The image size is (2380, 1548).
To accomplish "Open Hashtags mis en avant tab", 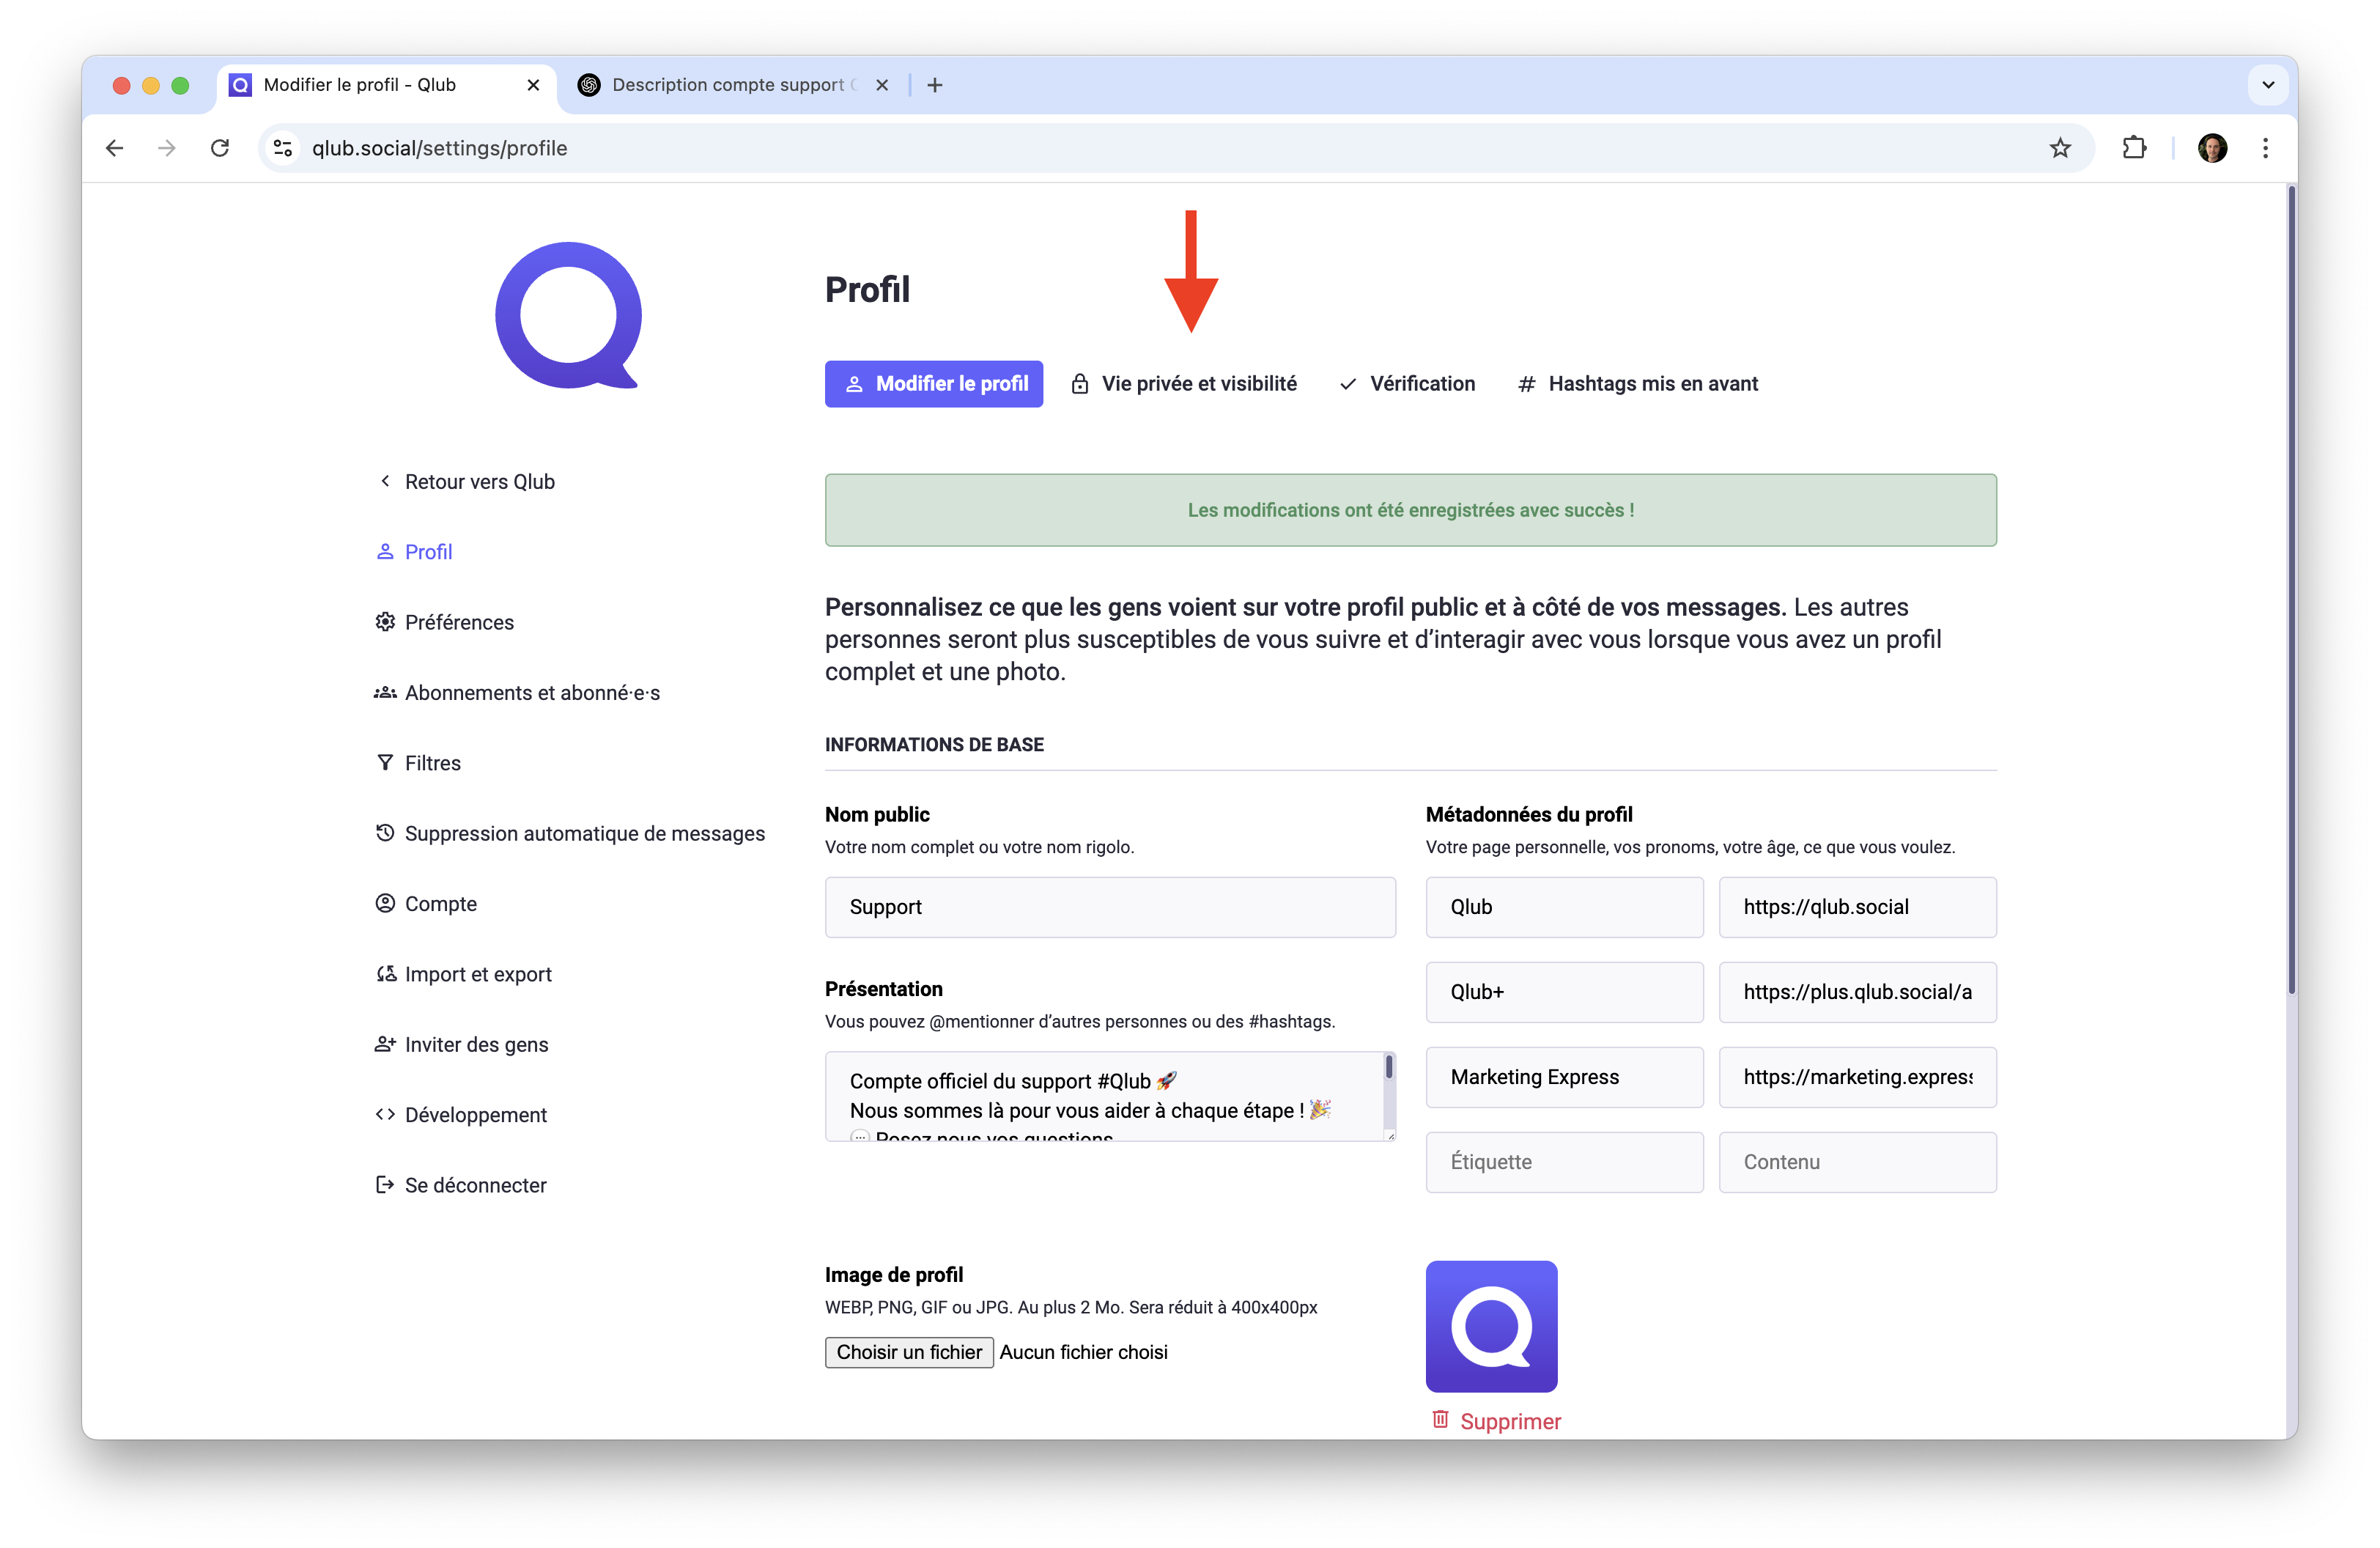I will tap(1638, 384).
